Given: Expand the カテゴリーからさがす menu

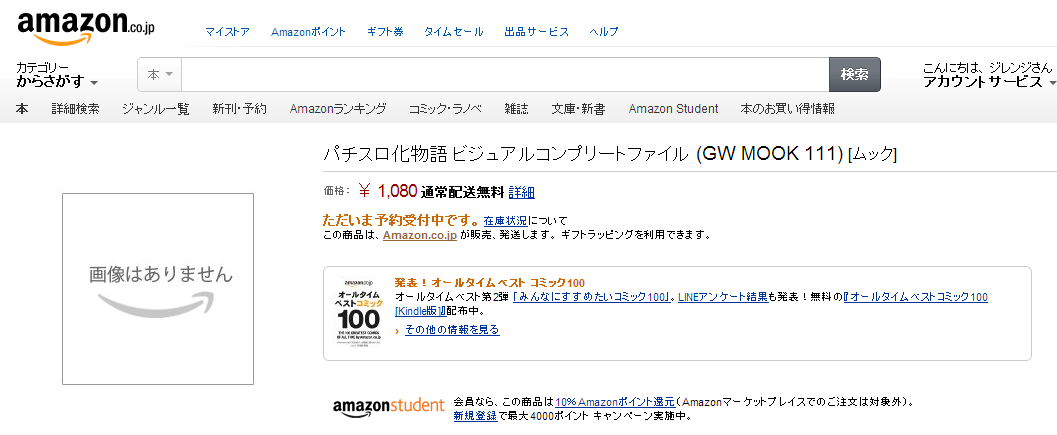Looking at the screenshot, I should pos(57,75).
